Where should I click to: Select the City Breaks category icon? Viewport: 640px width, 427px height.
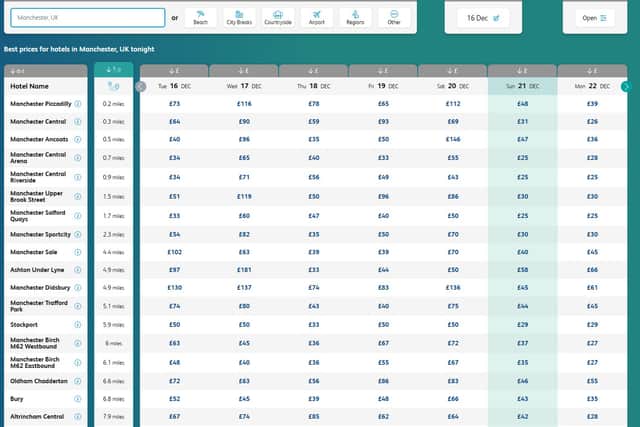[x=239, y=18]
